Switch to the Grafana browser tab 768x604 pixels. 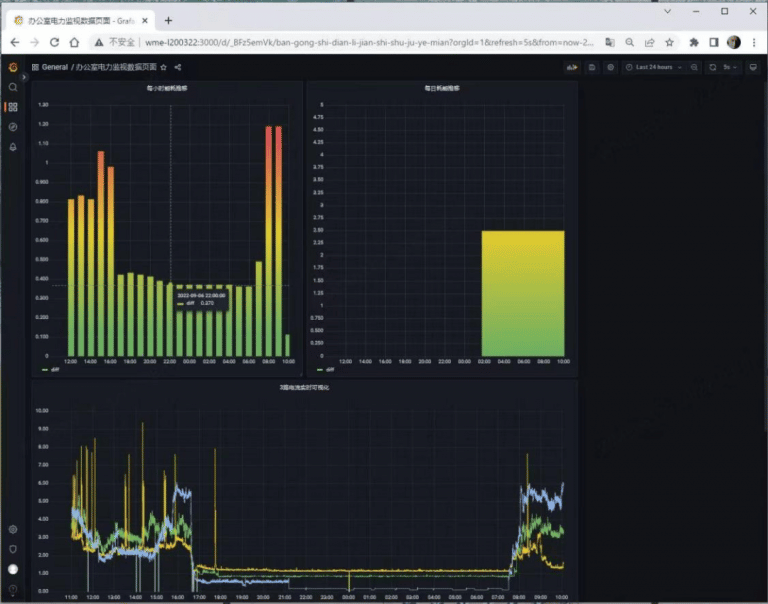78,20
